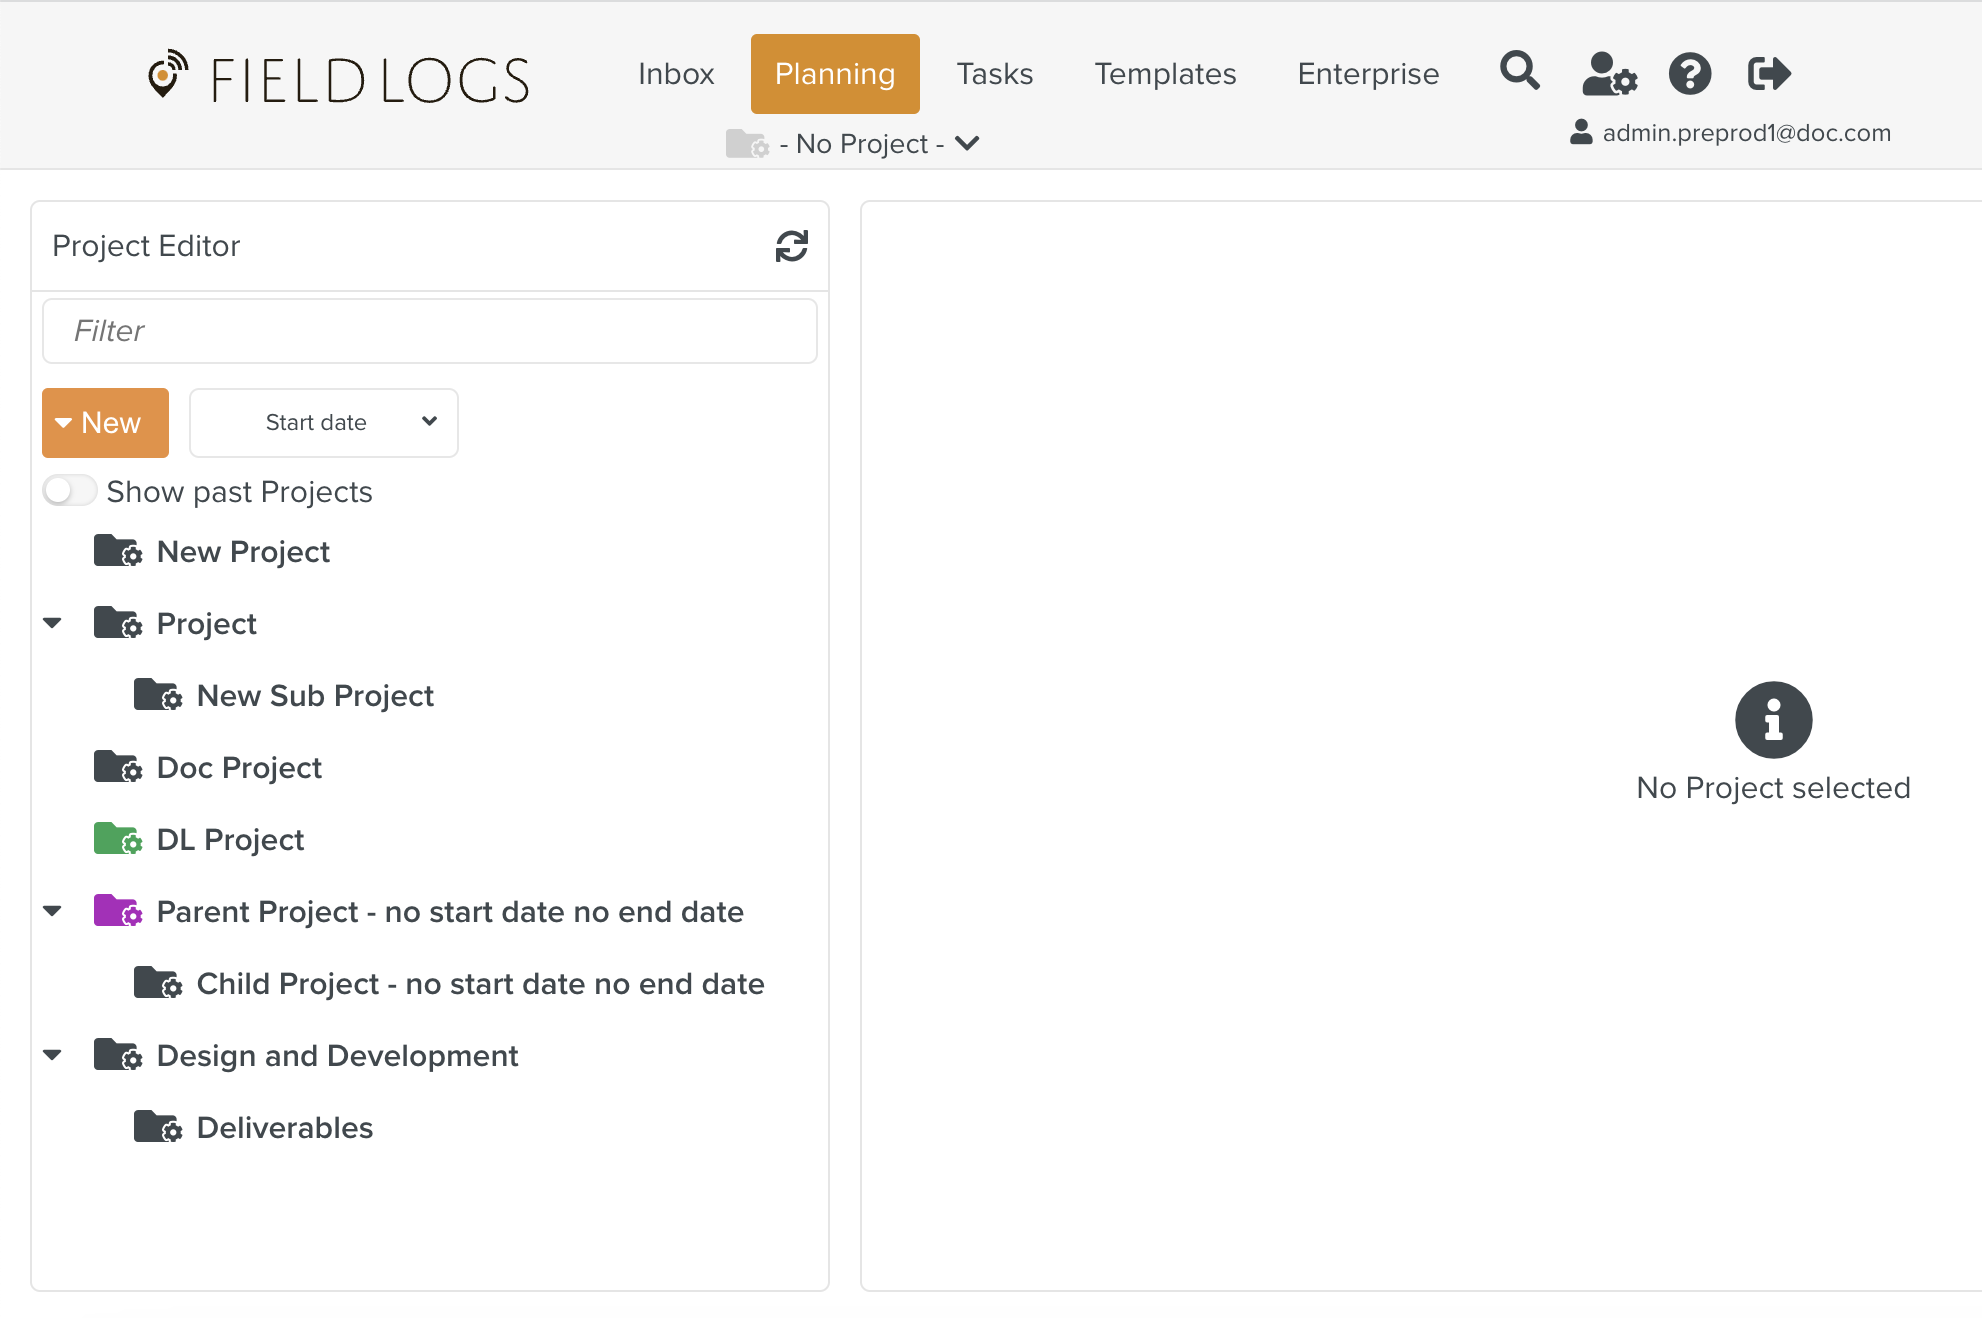Click the purple Parent Project folder icon

(x=117, y=911)
